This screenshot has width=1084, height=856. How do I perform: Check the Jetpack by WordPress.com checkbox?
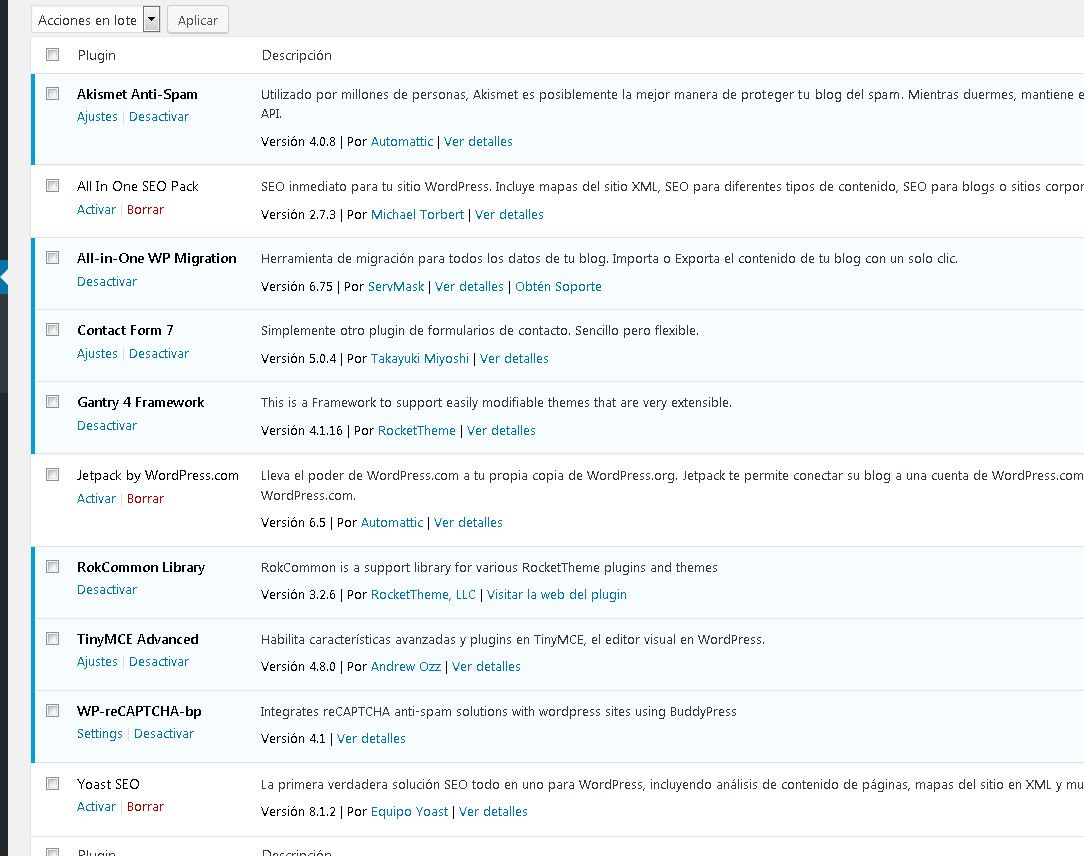[x=53, y=474]
